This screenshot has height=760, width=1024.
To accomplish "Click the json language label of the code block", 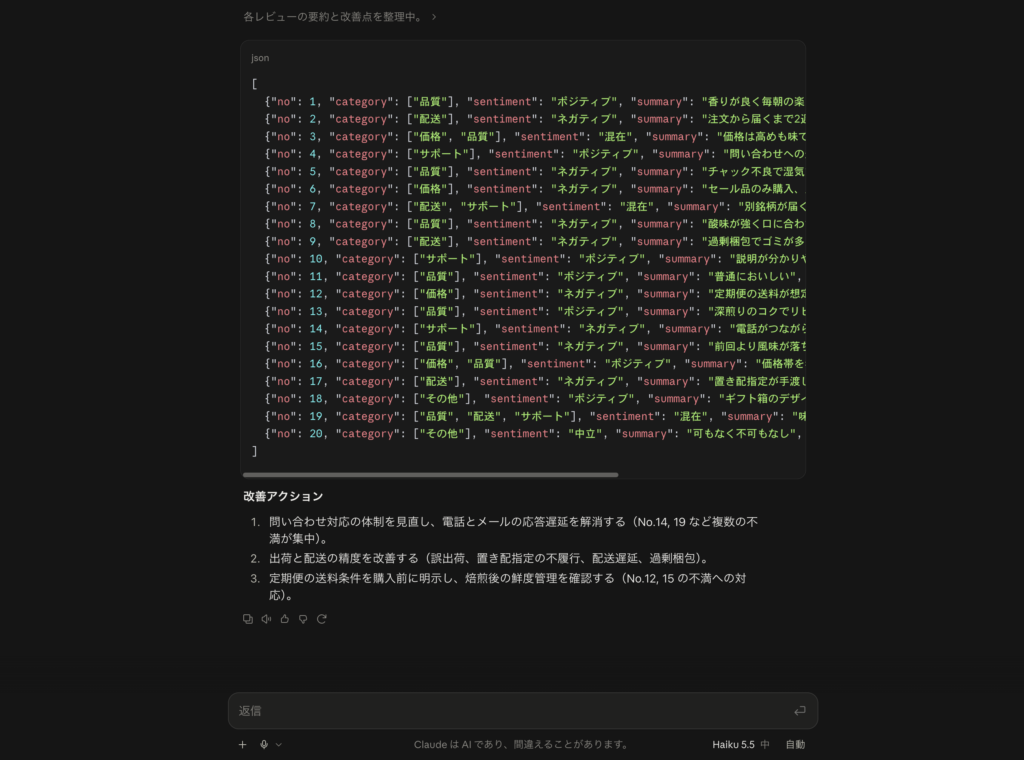I will 260,57.
